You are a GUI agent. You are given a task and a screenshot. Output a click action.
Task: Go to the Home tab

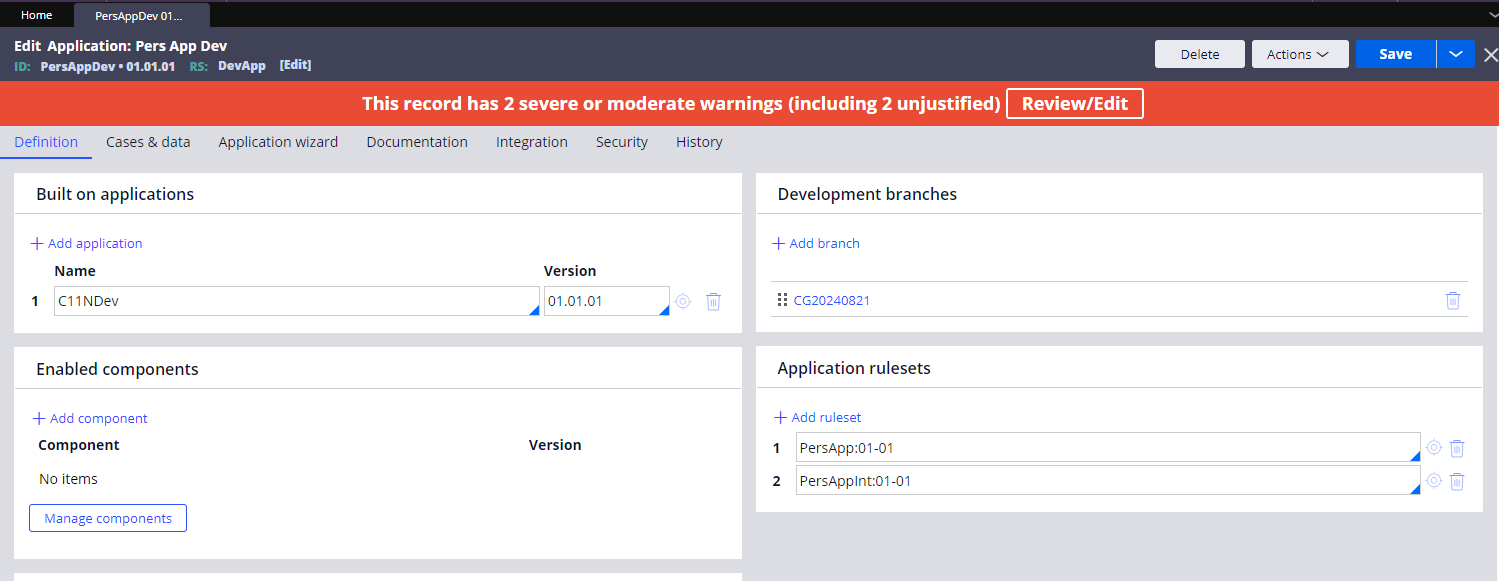coord(37,15)
